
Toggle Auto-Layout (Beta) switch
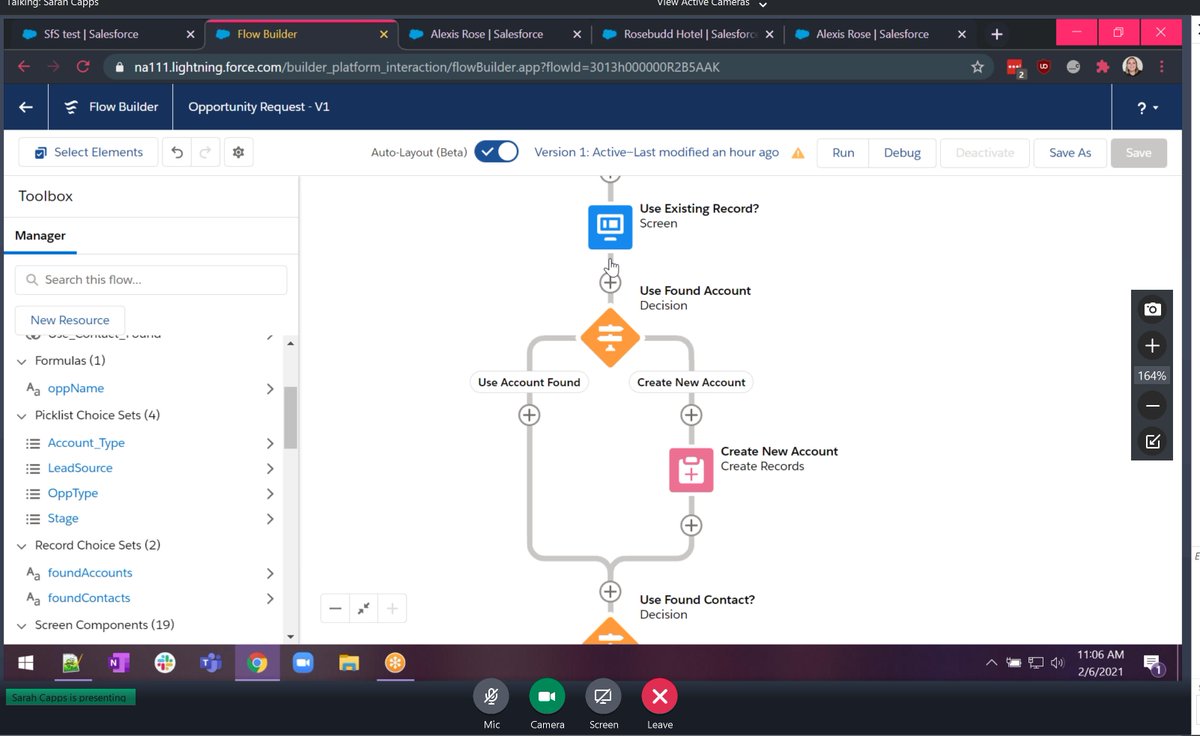point(496,152)
